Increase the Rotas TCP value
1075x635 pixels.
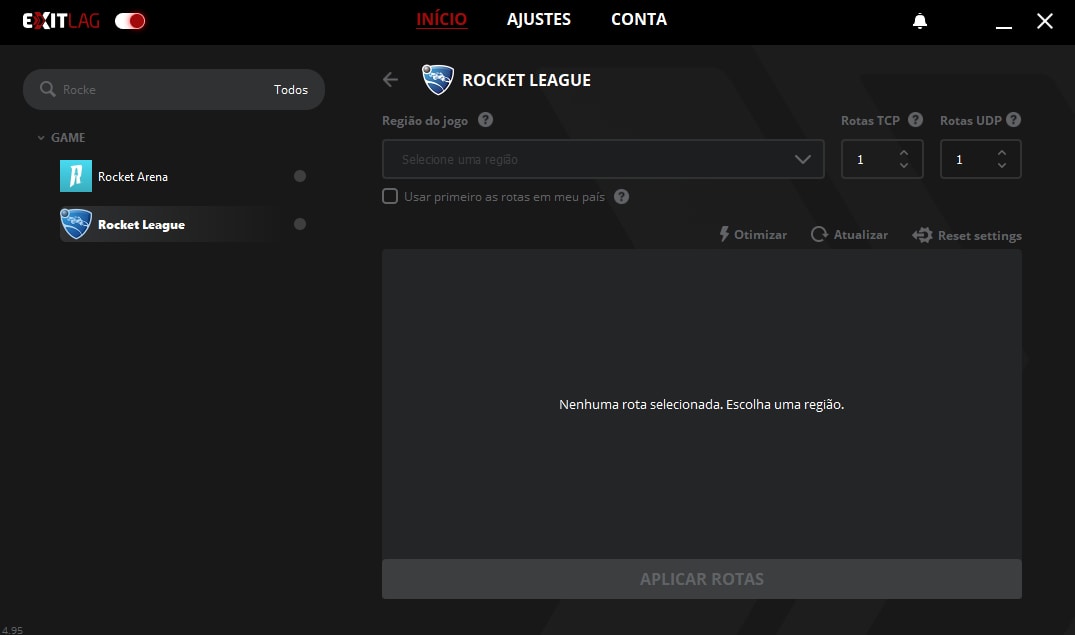[904, 153]
